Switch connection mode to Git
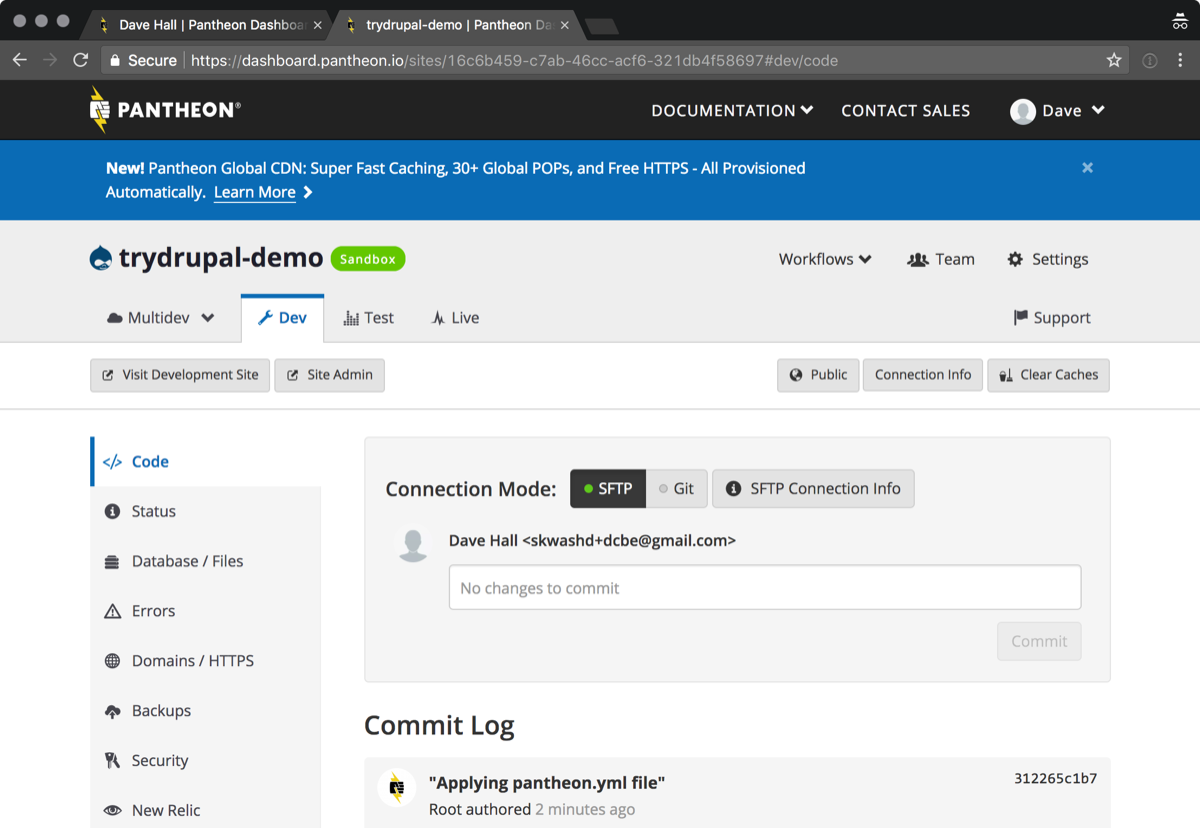This screenshot has width=1200, height=828. [677, 489]
